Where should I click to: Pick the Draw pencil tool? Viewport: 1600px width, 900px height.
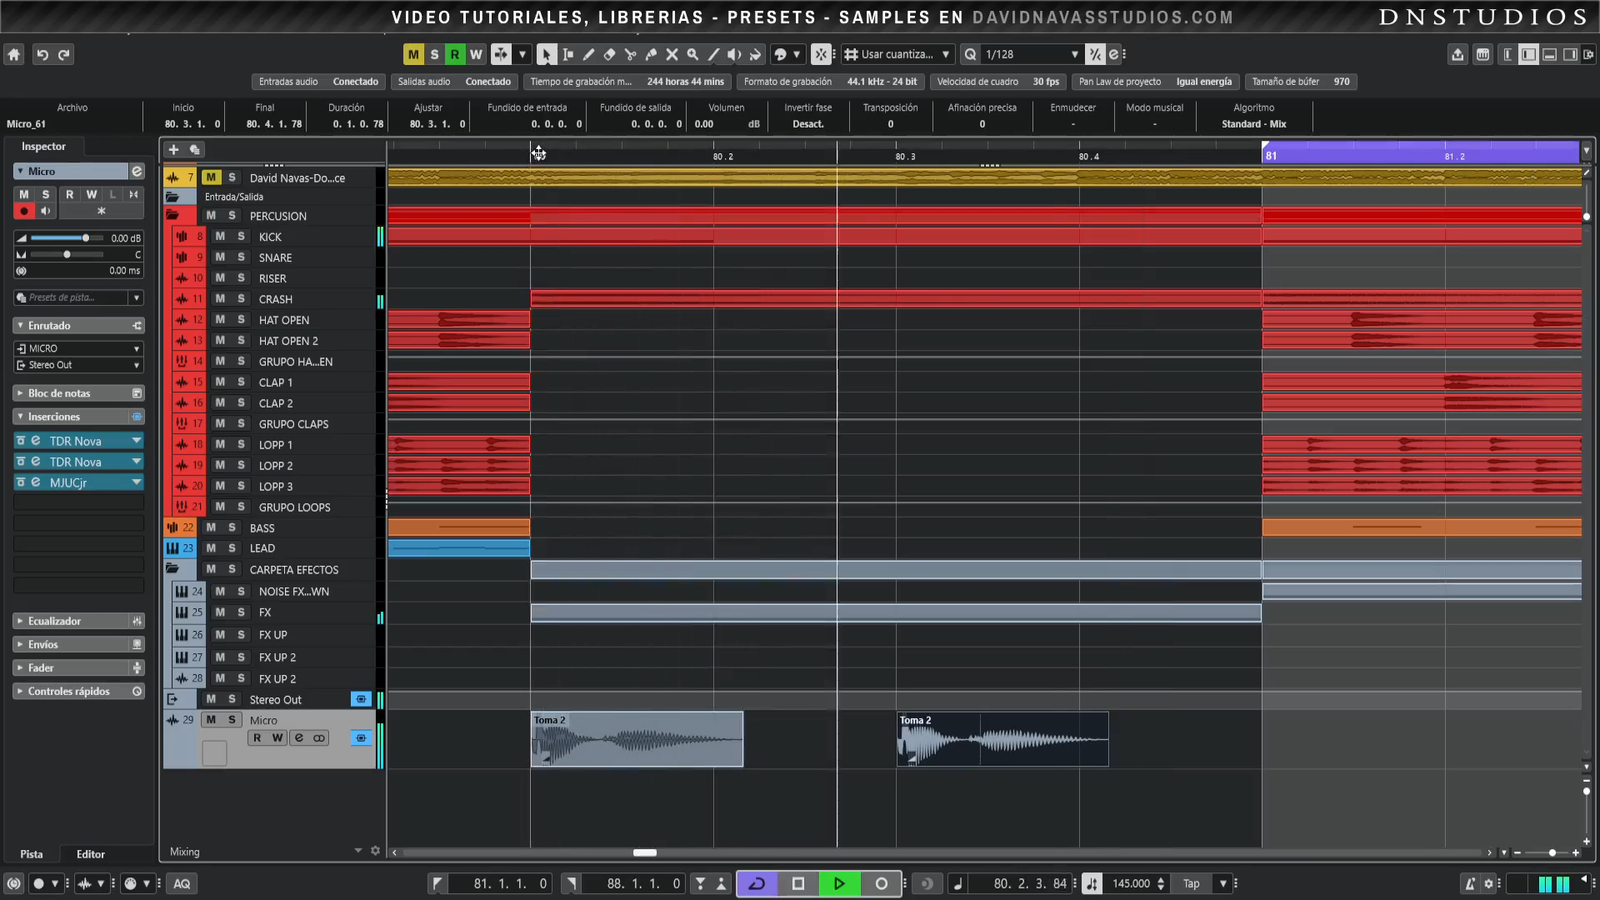click(588, 55)
